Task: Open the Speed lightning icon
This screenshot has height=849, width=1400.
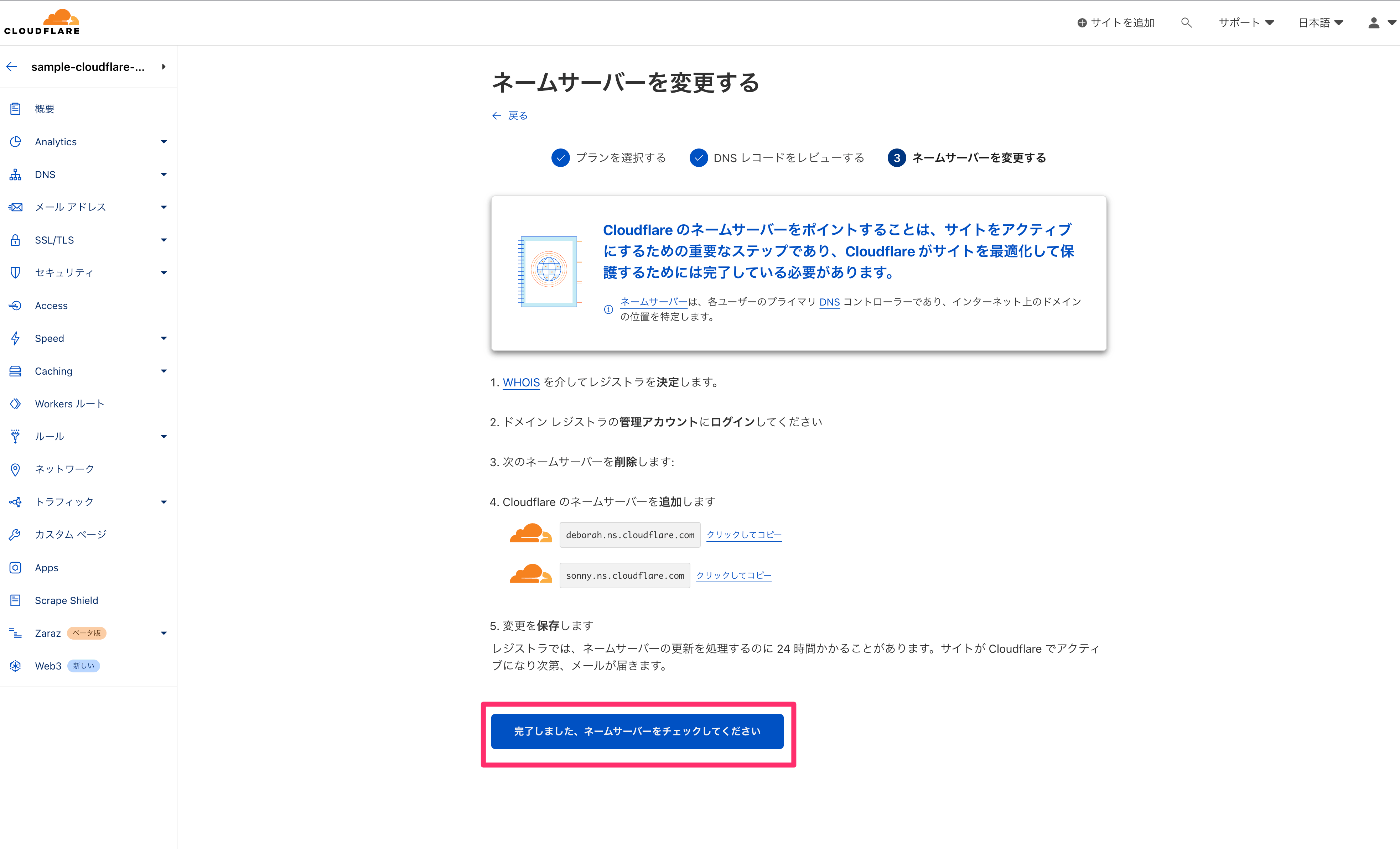Action: pos(14,338)
